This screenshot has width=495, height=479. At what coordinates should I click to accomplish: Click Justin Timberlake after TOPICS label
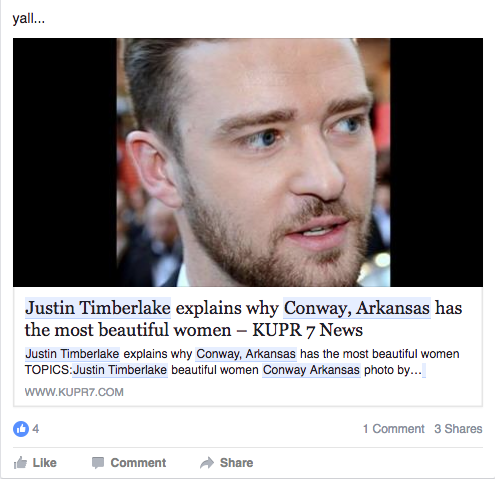point(120,370)
